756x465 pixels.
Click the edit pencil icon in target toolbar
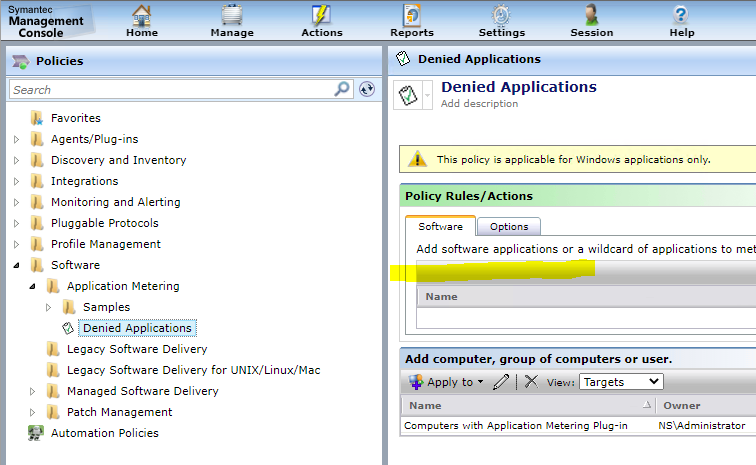point(500,382)
